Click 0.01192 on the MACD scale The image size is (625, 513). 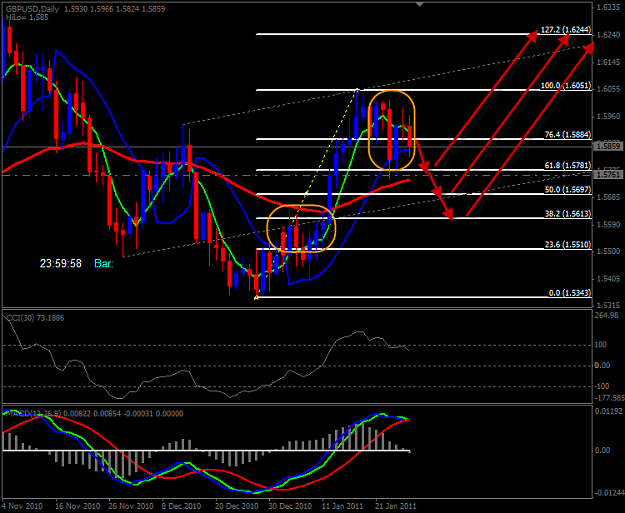[x=609, y=411]
